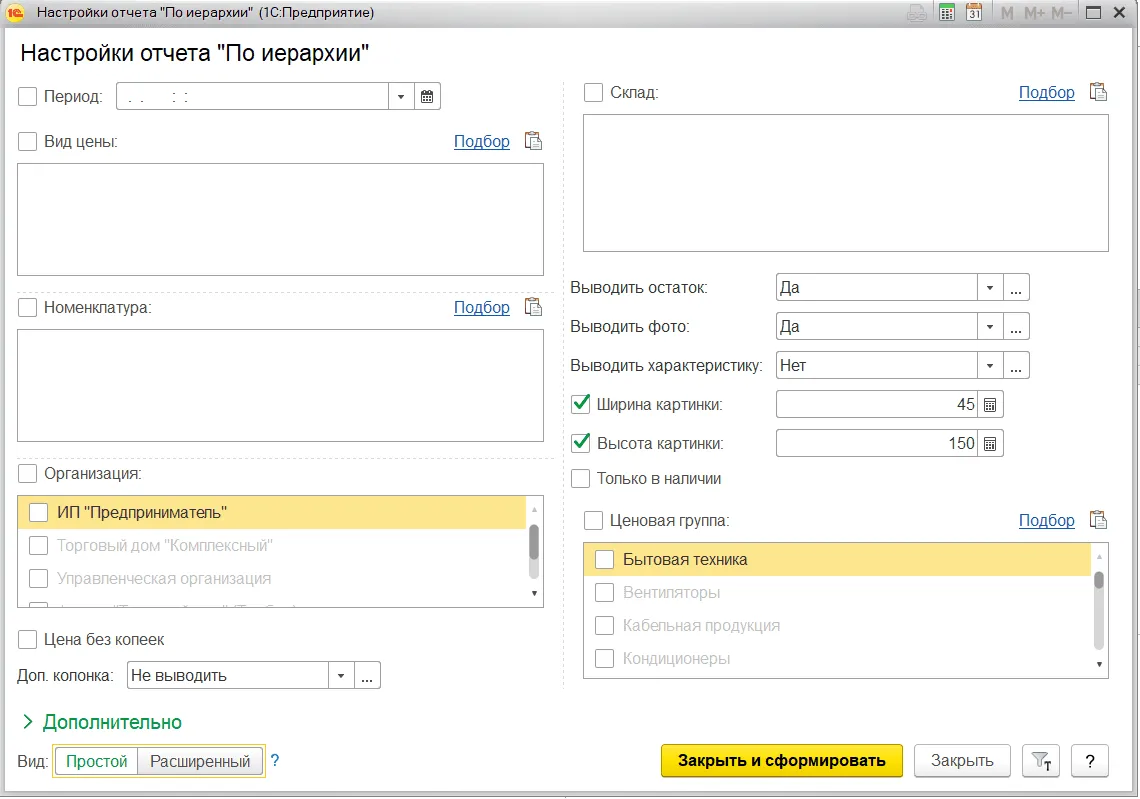Paste from clipboard into Склад list
The width and height of the screenshot is (1140, 799).
point(1098,92)
